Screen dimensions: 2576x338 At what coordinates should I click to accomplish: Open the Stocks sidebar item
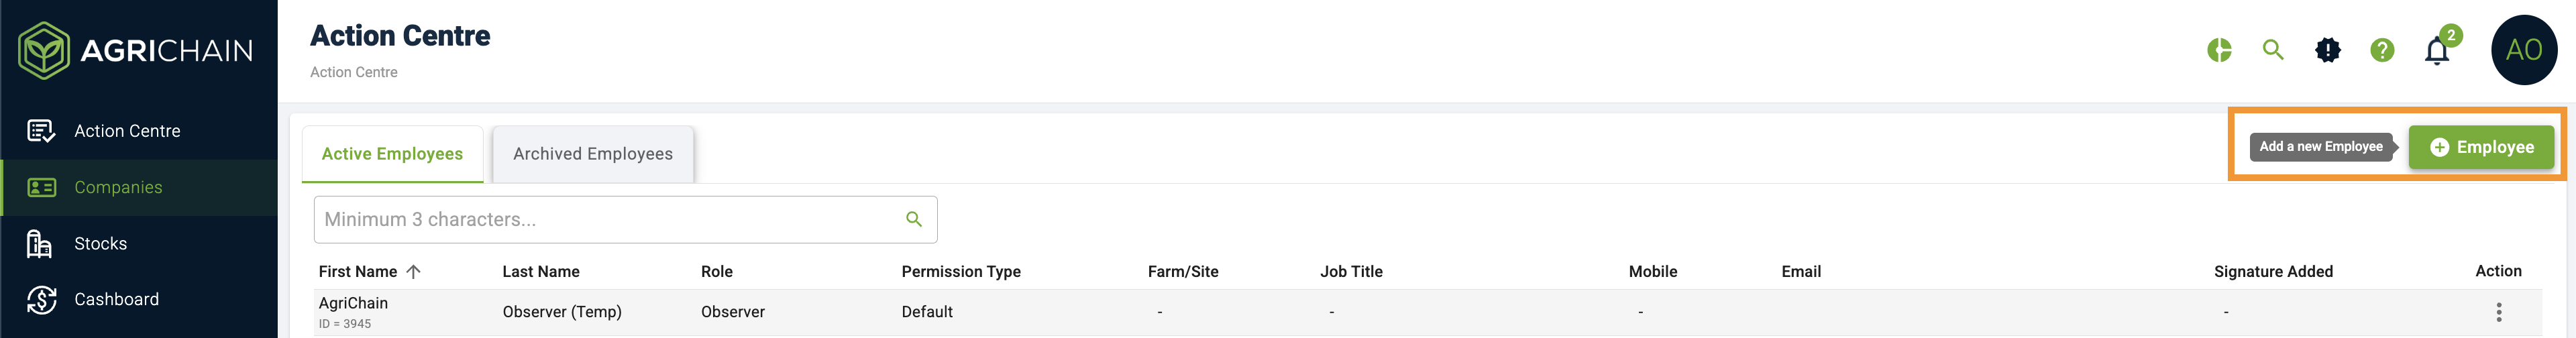100,244
